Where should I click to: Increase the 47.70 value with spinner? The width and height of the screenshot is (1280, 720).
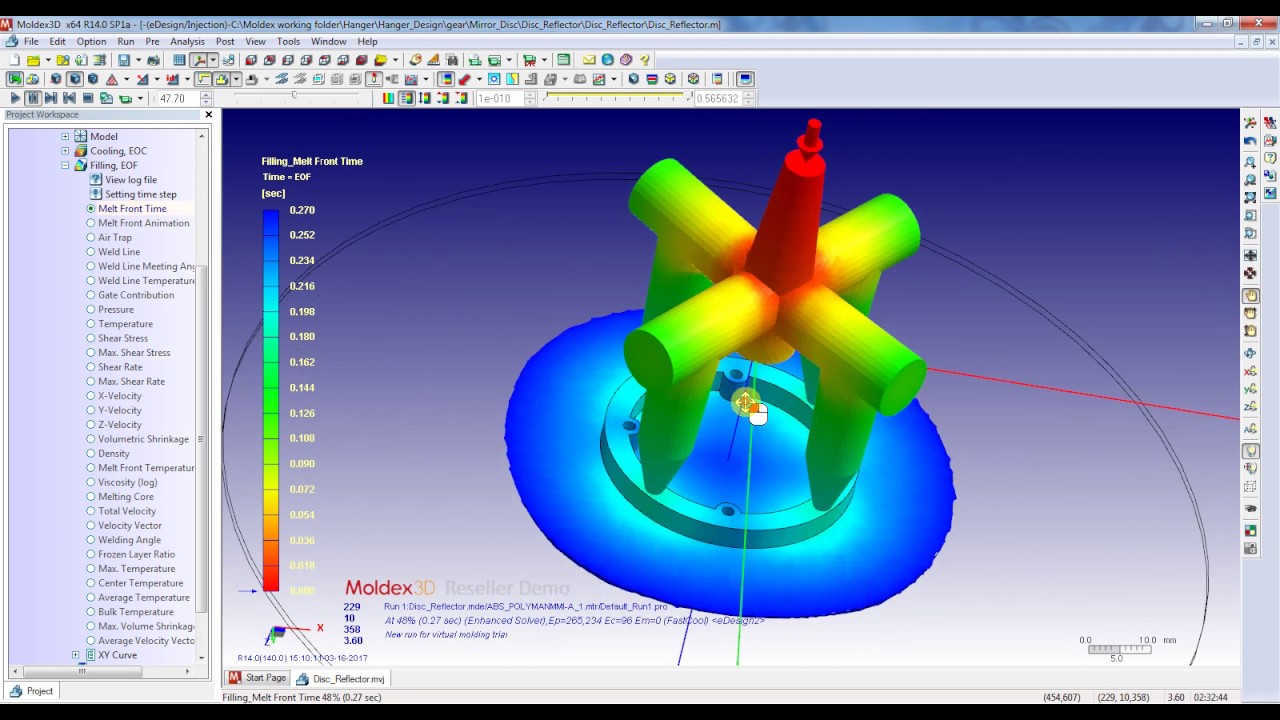(206, 95)
